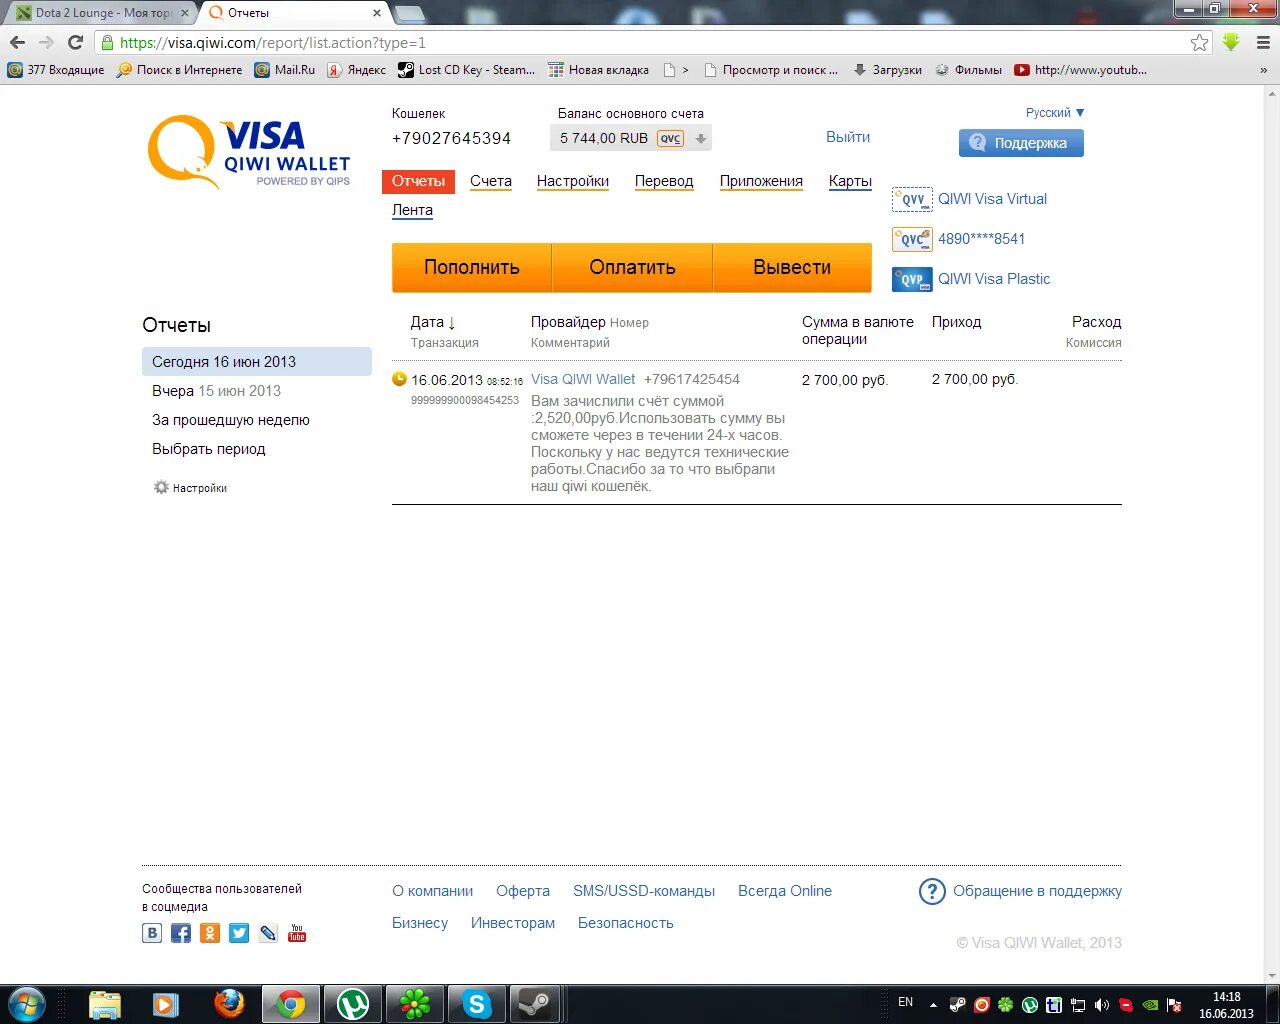
Task: Open the О компании footer link
Action: (x=432, y=891)
